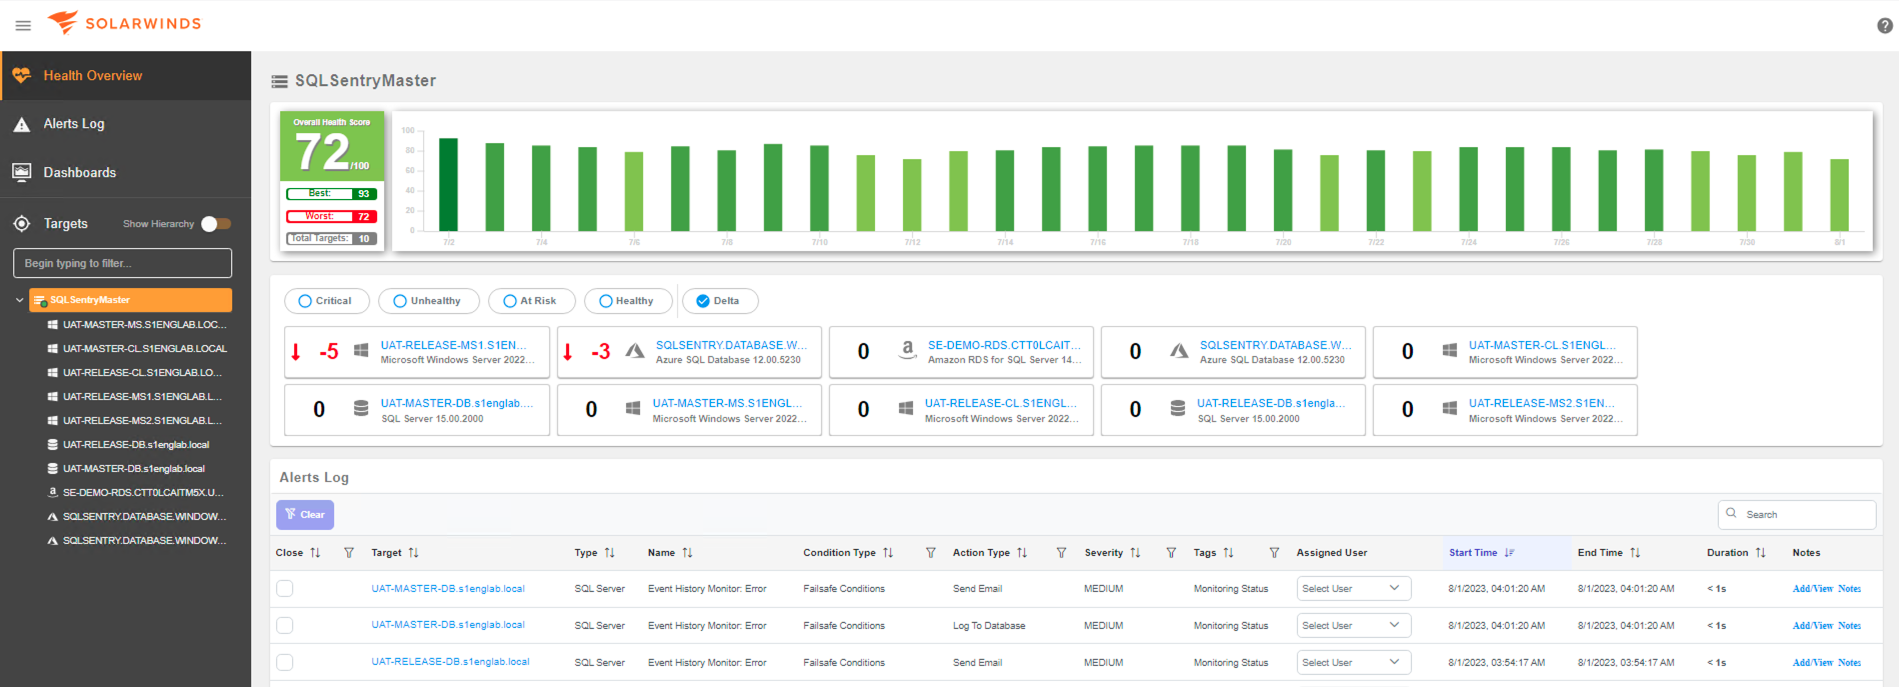Focus the targets filter input
Viewport: 1899px width, 687px height.
coord(122,263)
